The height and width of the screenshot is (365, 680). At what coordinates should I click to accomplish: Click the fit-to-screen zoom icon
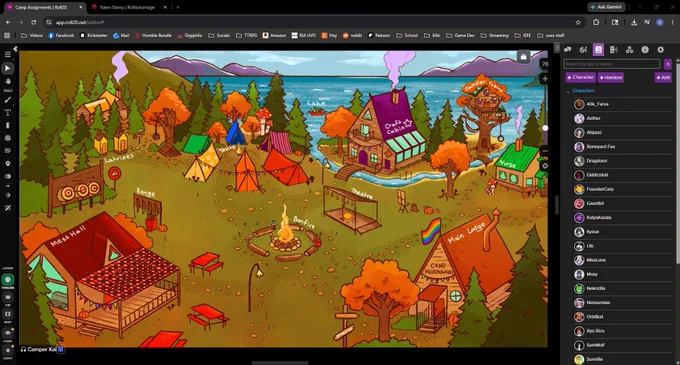(545, 166)
